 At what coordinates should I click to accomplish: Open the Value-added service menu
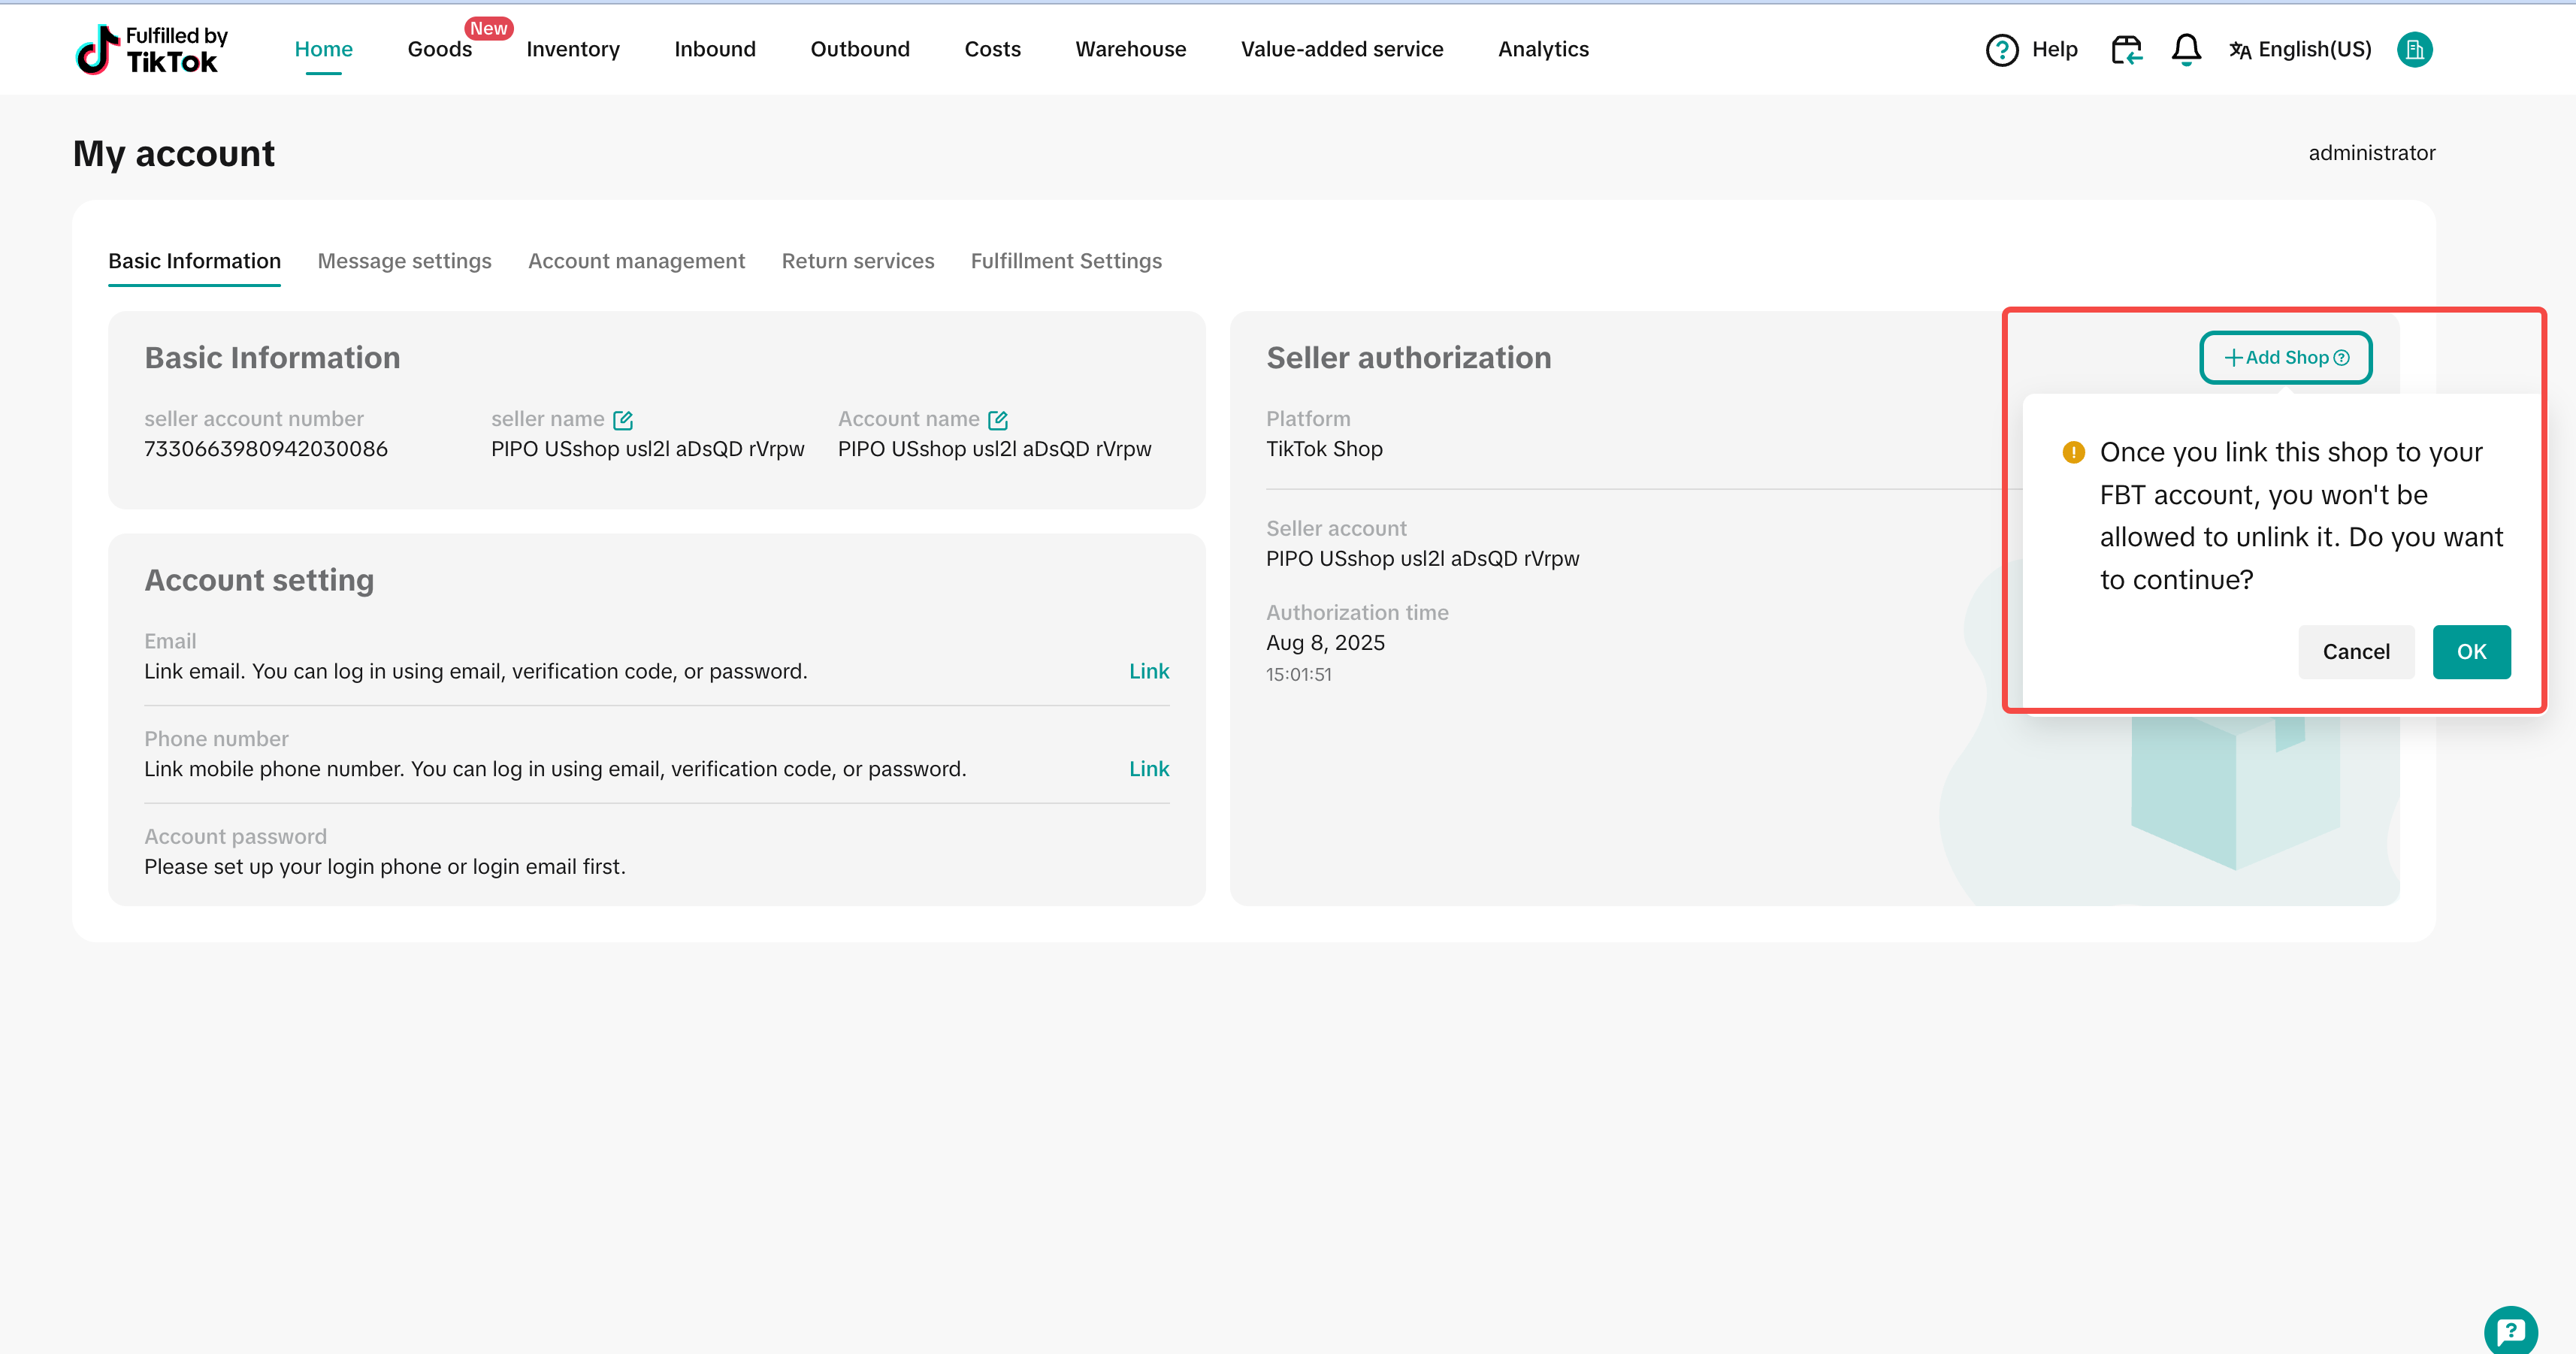tap(1342, 49)
